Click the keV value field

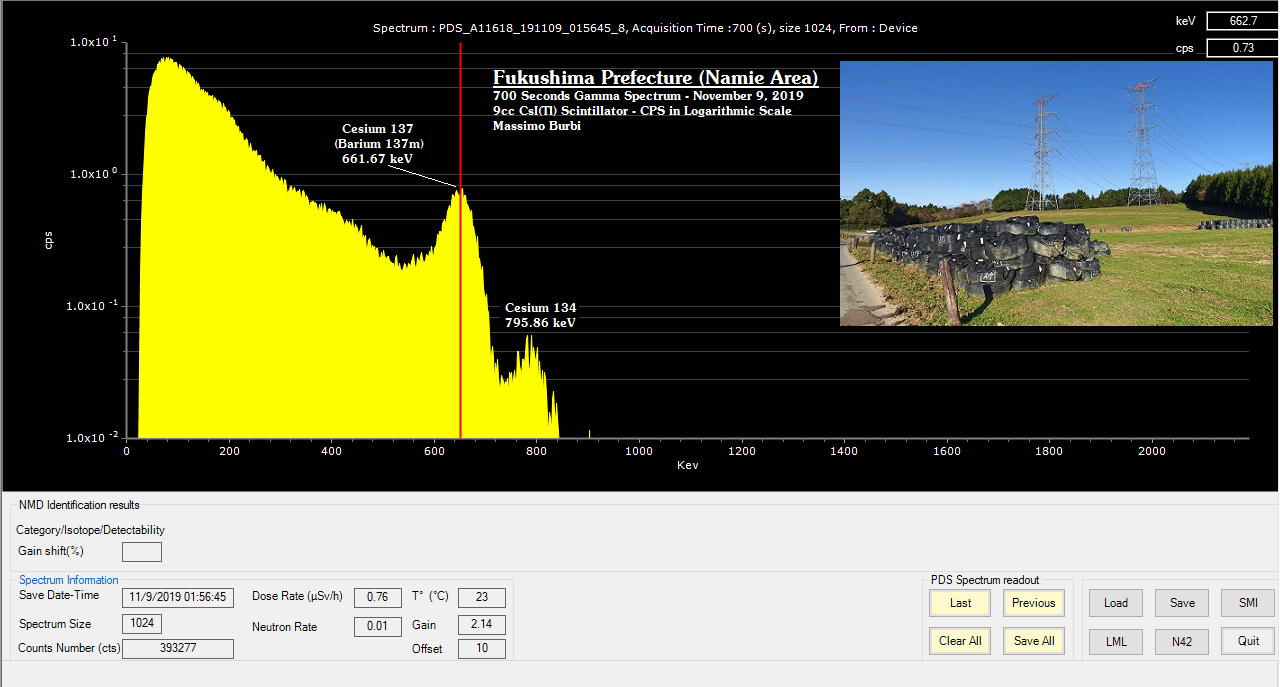[x=1242, y=21]
